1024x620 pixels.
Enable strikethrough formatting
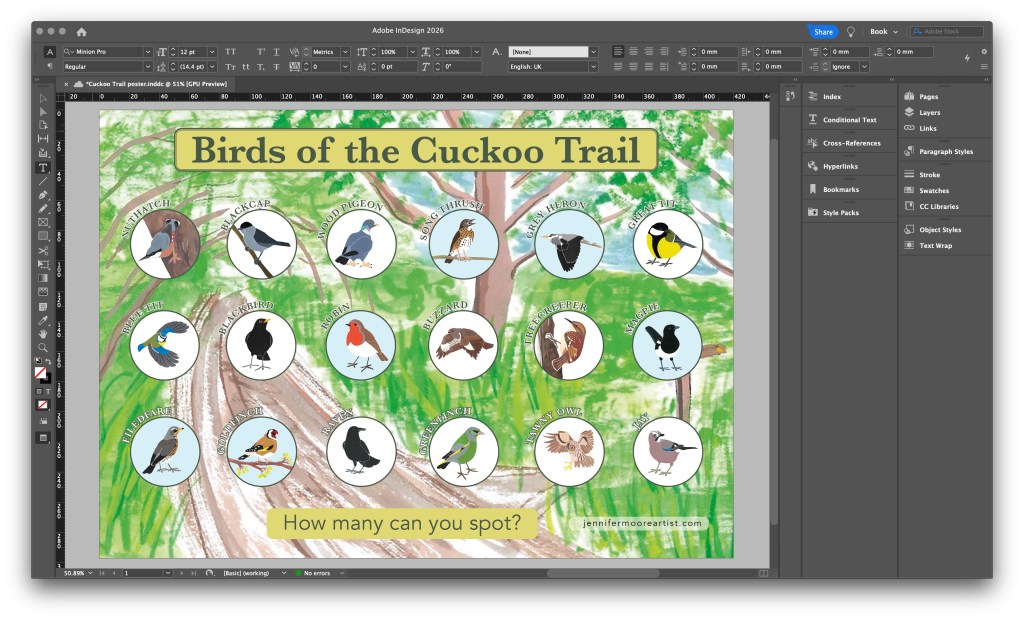(x=277, y=67)
